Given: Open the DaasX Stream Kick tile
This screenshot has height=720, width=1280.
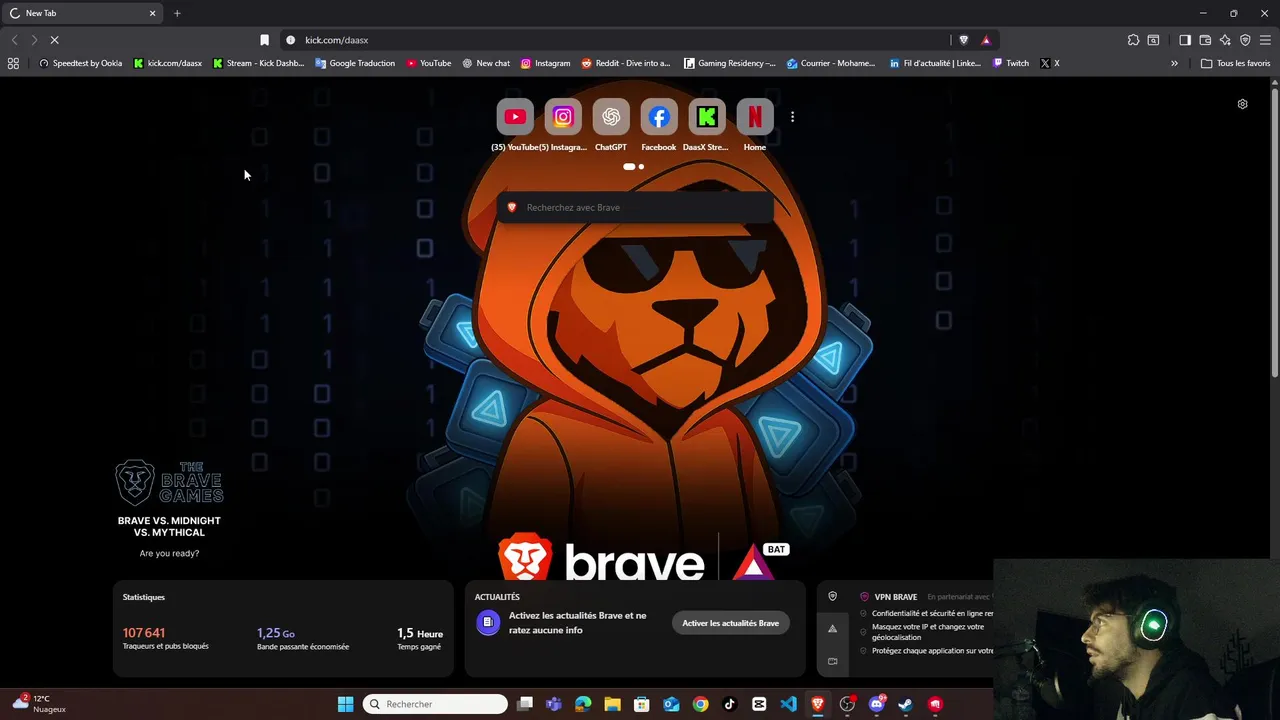Looking at the screenshot, I should [x=706, y=117].
